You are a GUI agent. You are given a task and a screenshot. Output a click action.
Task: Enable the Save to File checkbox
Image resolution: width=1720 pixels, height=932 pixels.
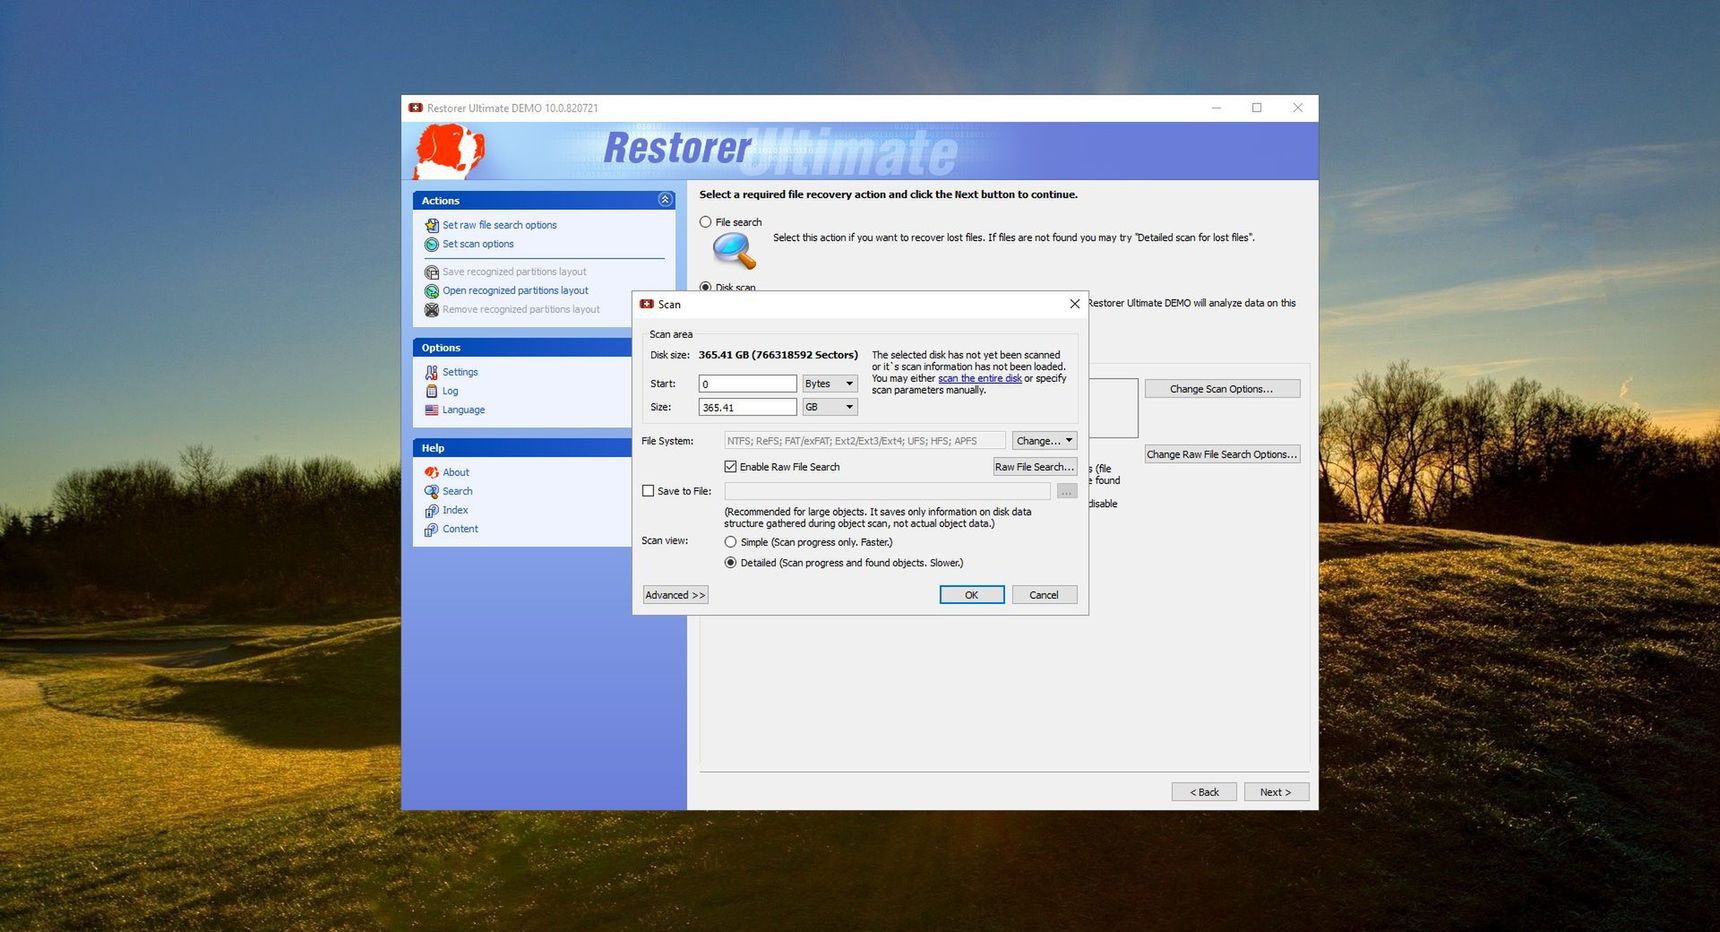(x=648, y=491)
